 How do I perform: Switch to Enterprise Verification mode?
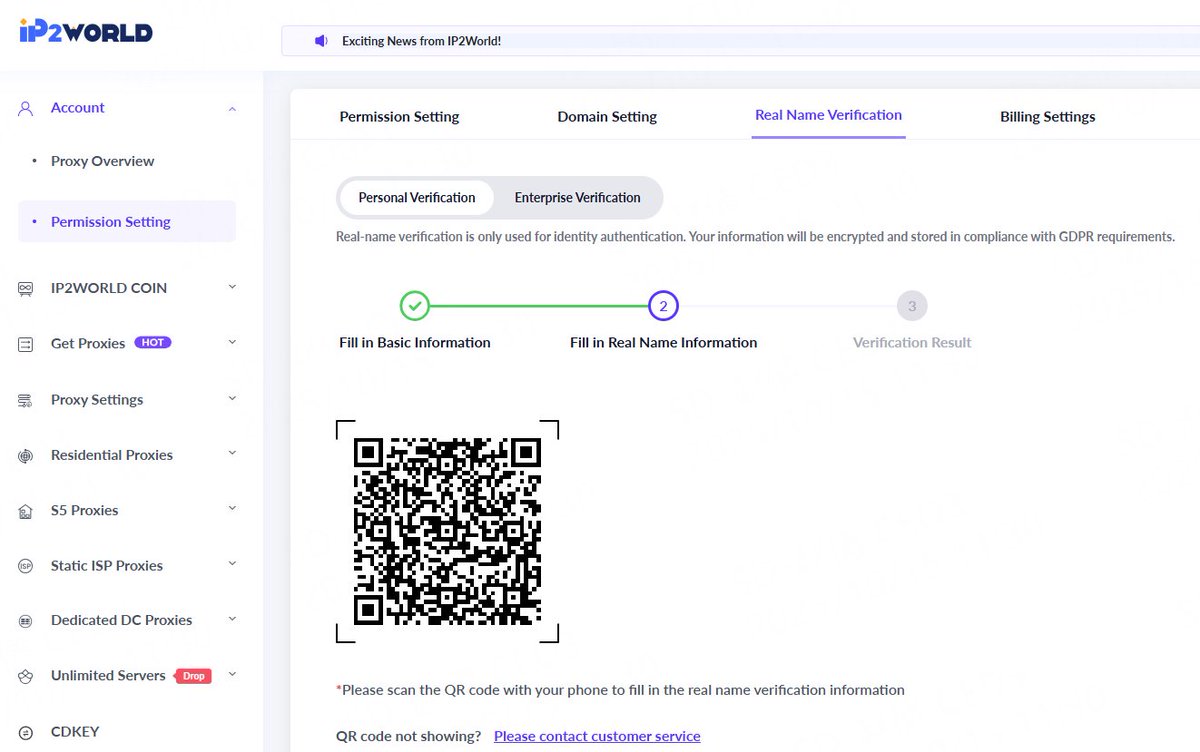(577, 198)
